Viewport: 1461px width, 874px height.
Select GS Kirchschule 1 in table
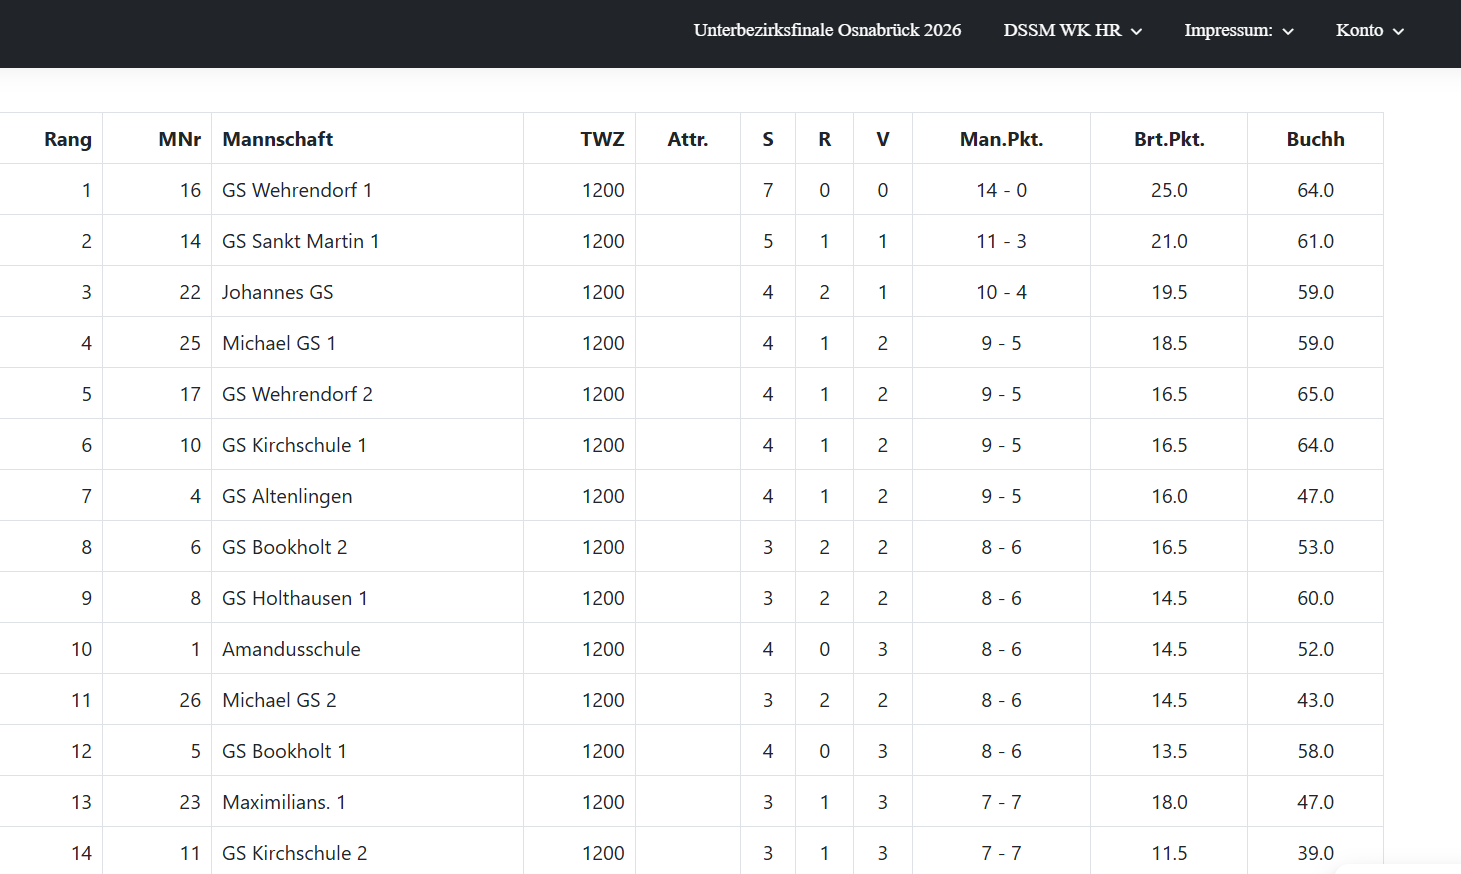294,445
